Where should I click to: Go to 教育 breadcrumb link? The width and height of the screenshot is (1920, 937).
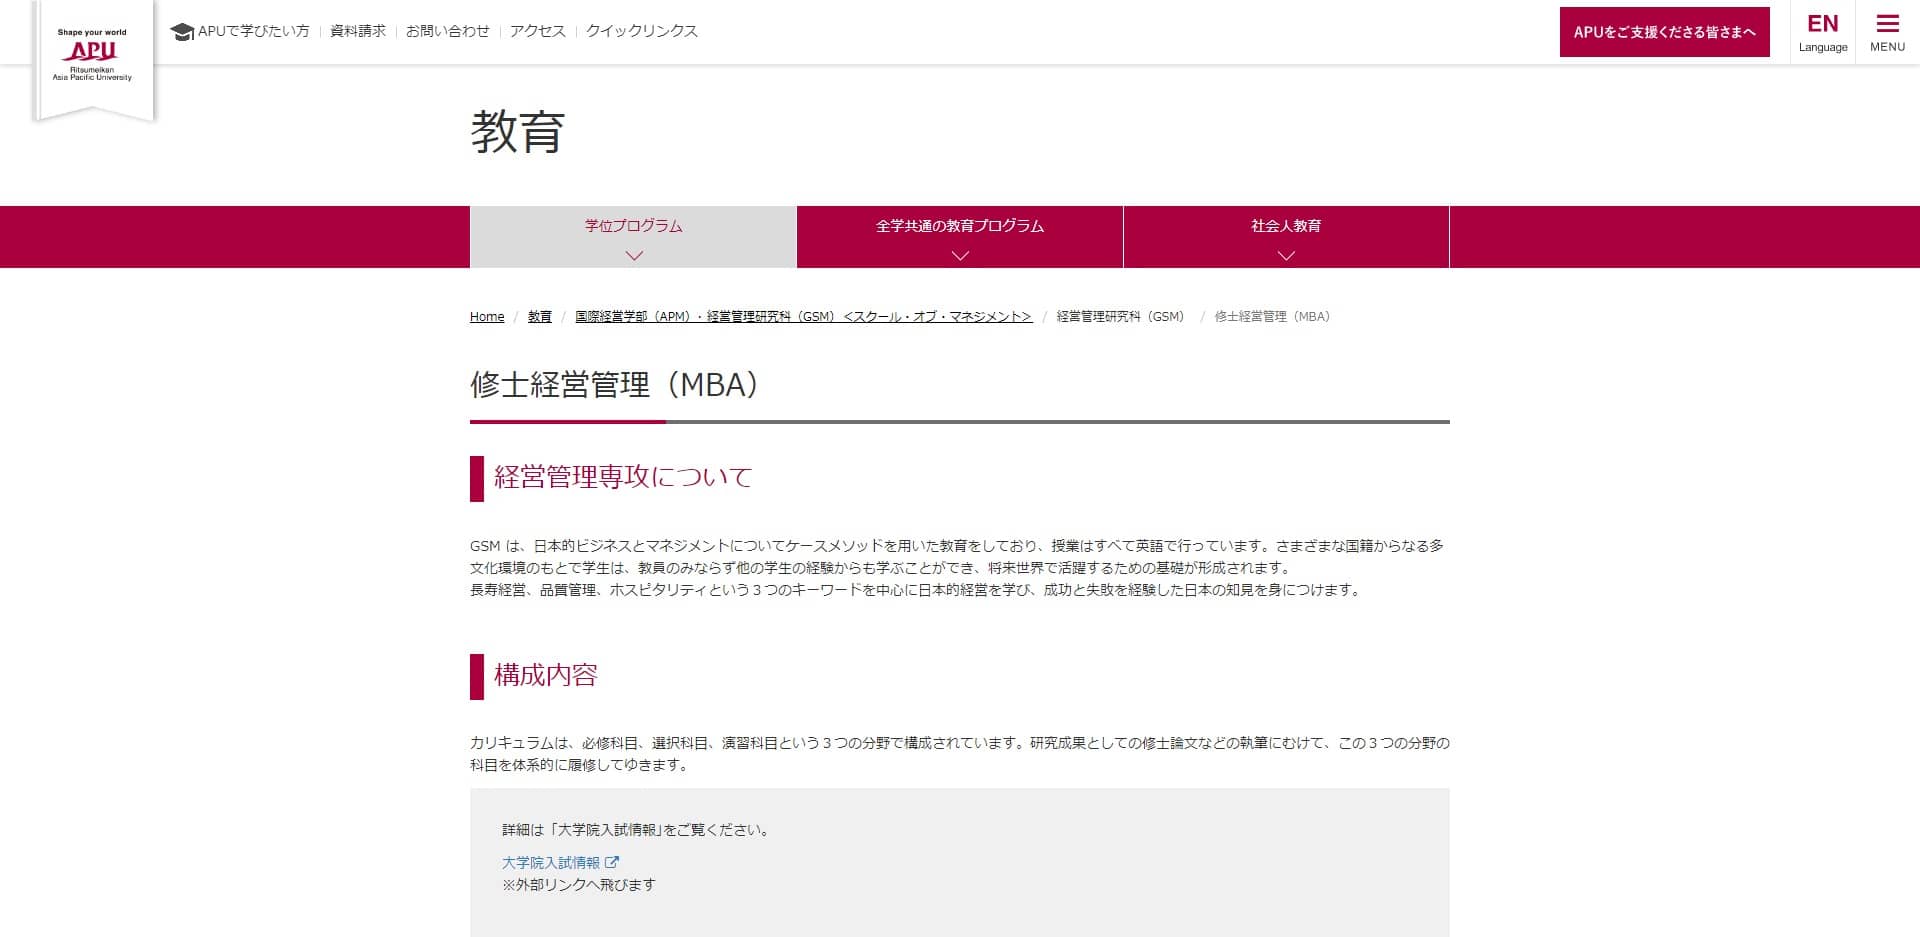[540, 316]
